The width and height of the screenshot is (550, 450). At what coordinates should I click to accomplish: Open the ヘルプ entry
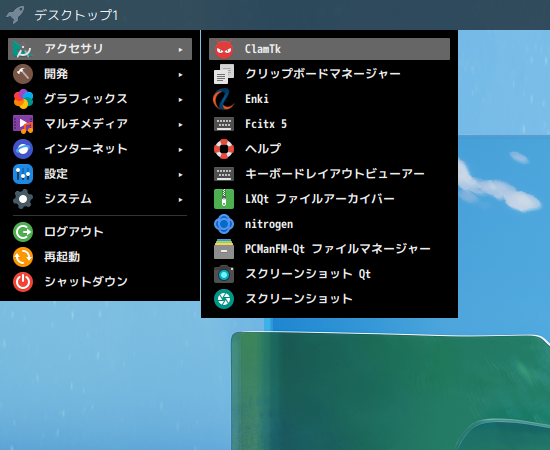[329, 149]
